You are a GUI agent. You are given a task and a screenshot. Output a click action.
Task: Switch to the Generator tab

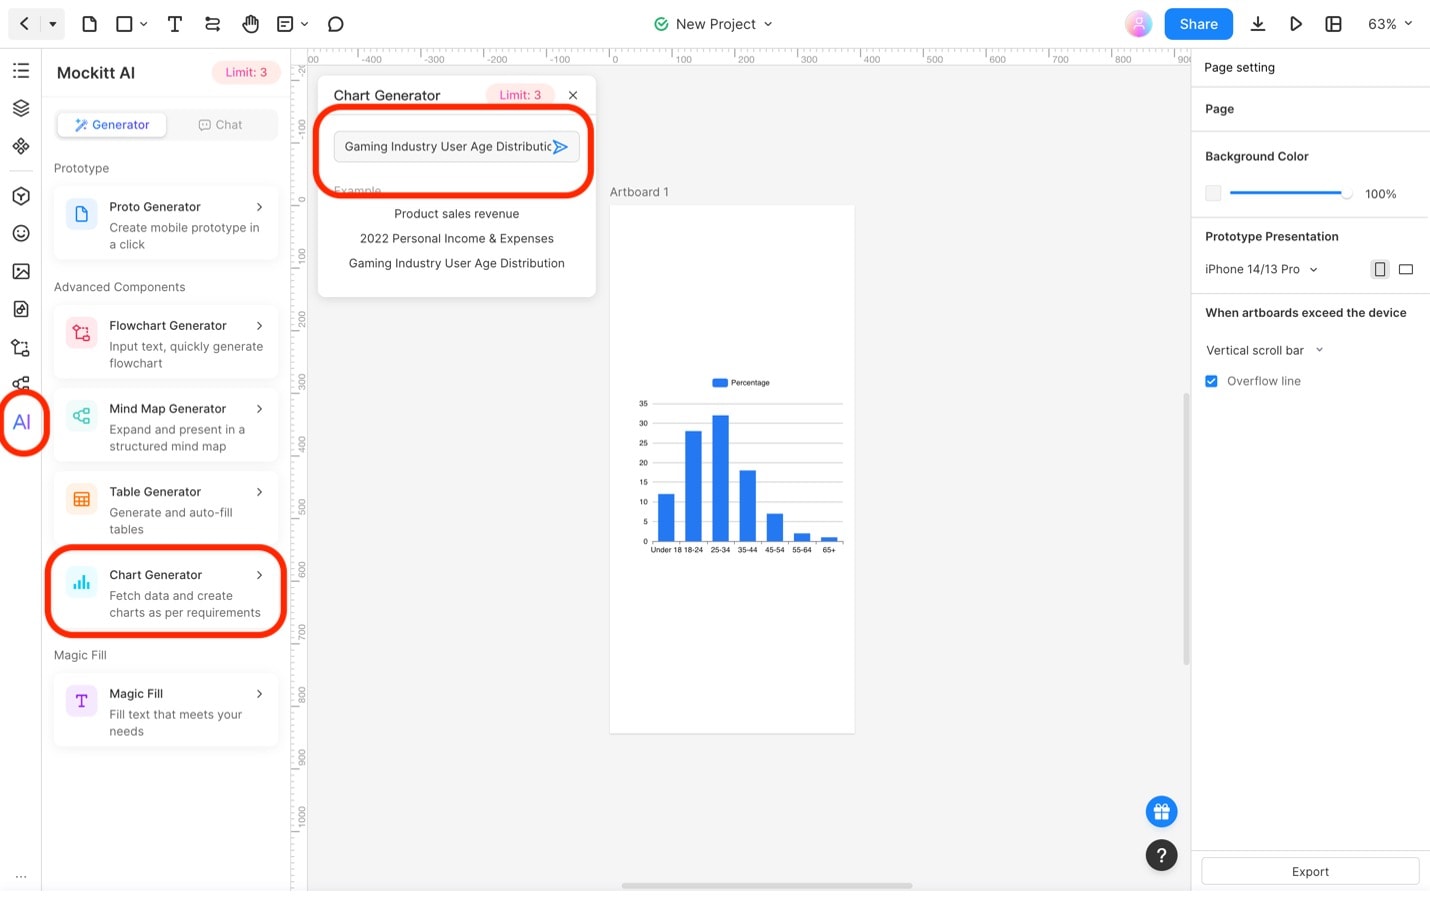tap(112, 125)
